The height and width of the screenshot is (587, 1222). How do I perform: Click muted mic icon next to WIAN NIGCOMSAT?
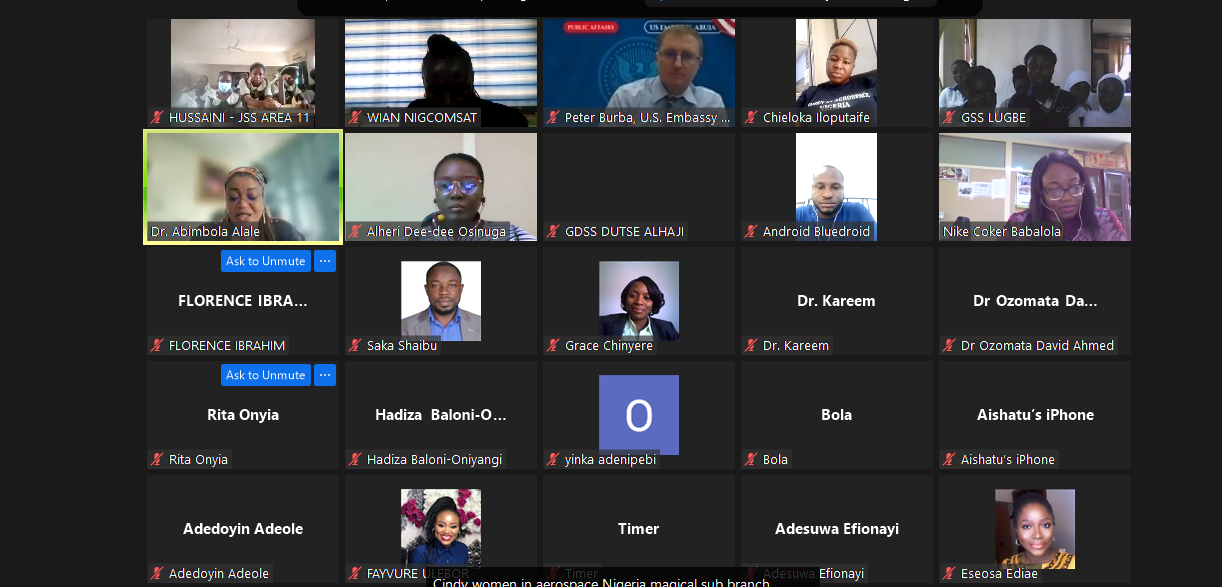tap(355, 118)
